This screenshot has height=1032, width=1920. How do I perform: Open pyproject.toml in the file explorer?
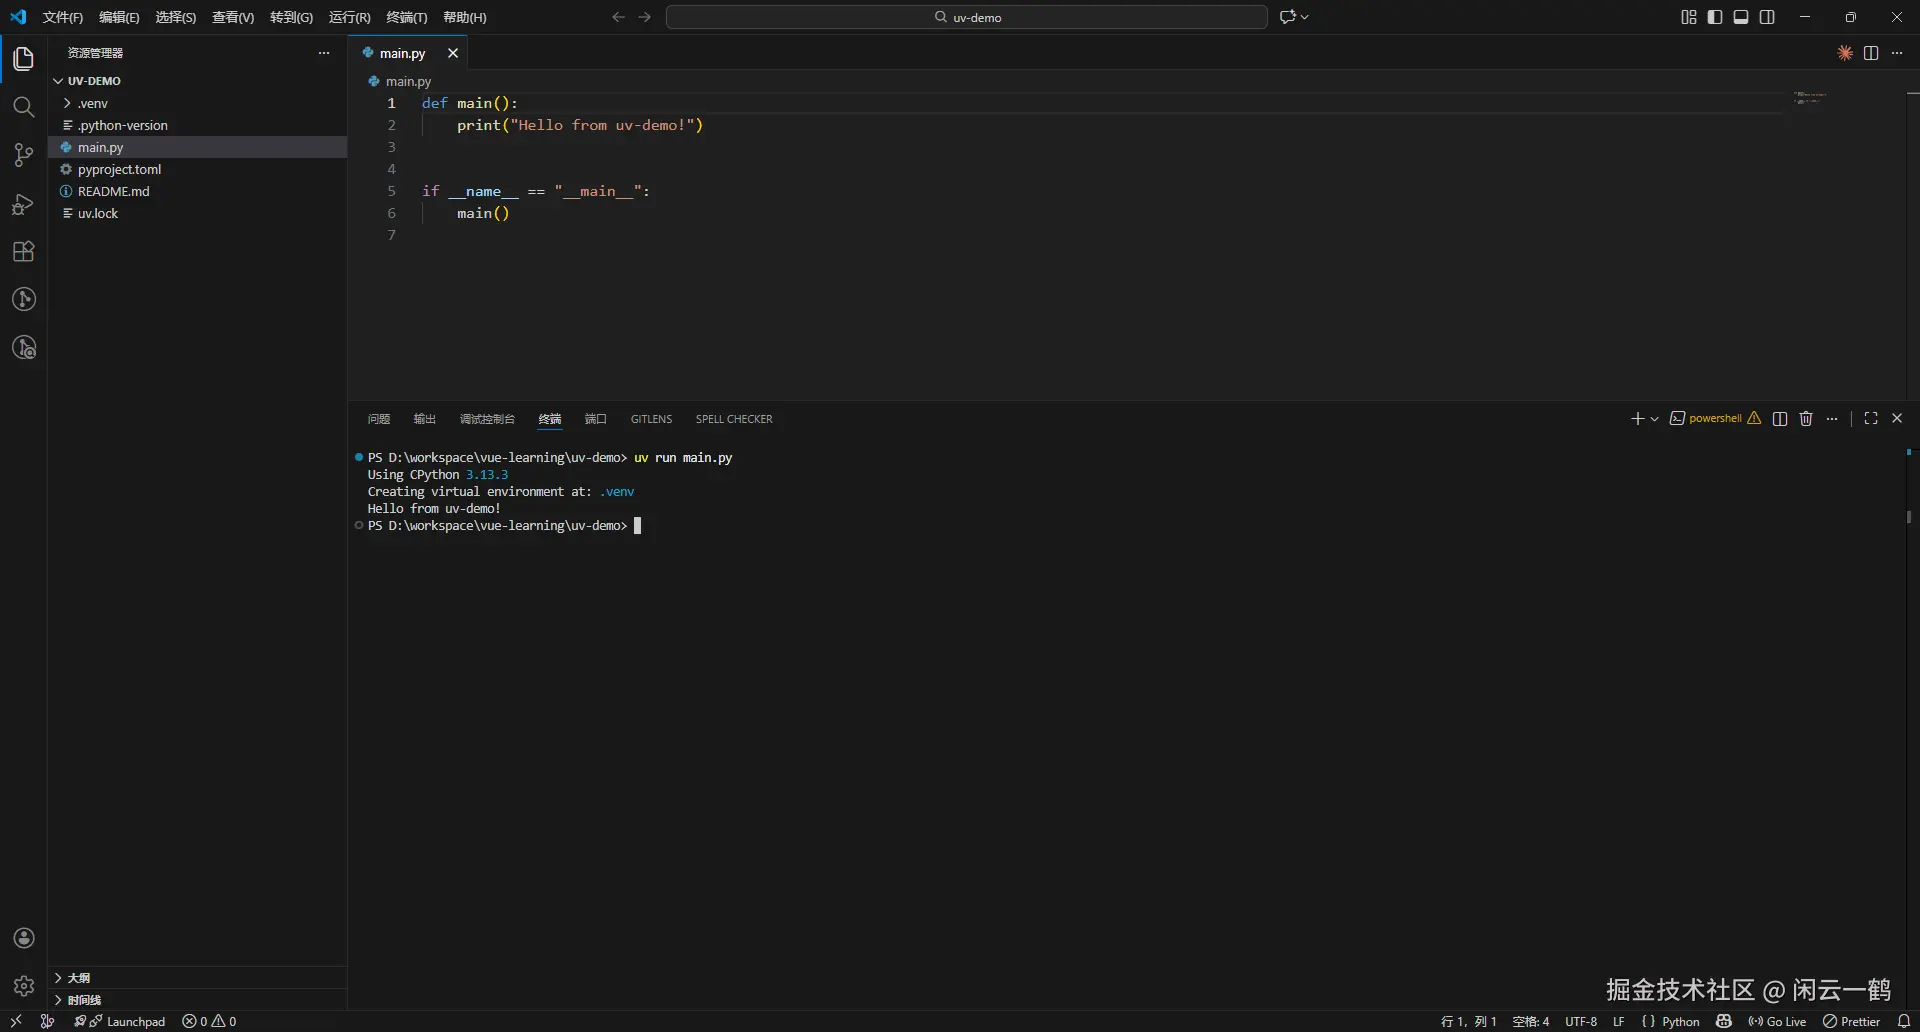point(198,169)
